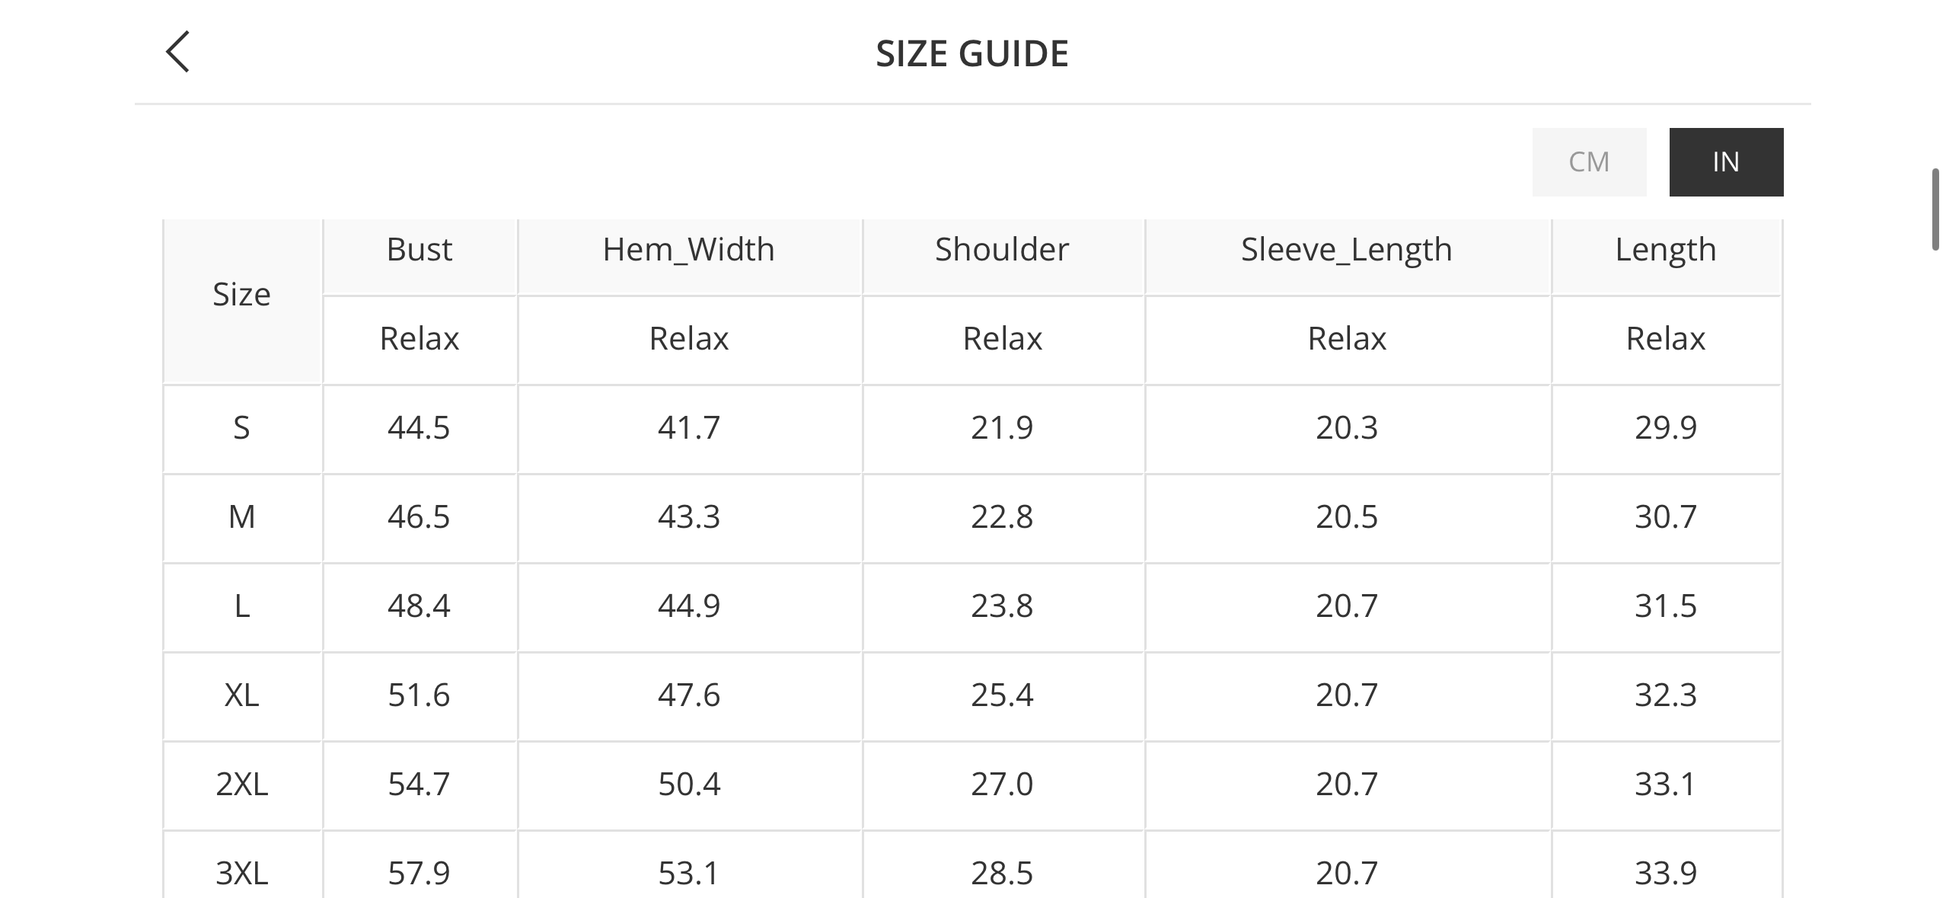Select the M size row label
The image size is (1946, 898).
[241, 517]
